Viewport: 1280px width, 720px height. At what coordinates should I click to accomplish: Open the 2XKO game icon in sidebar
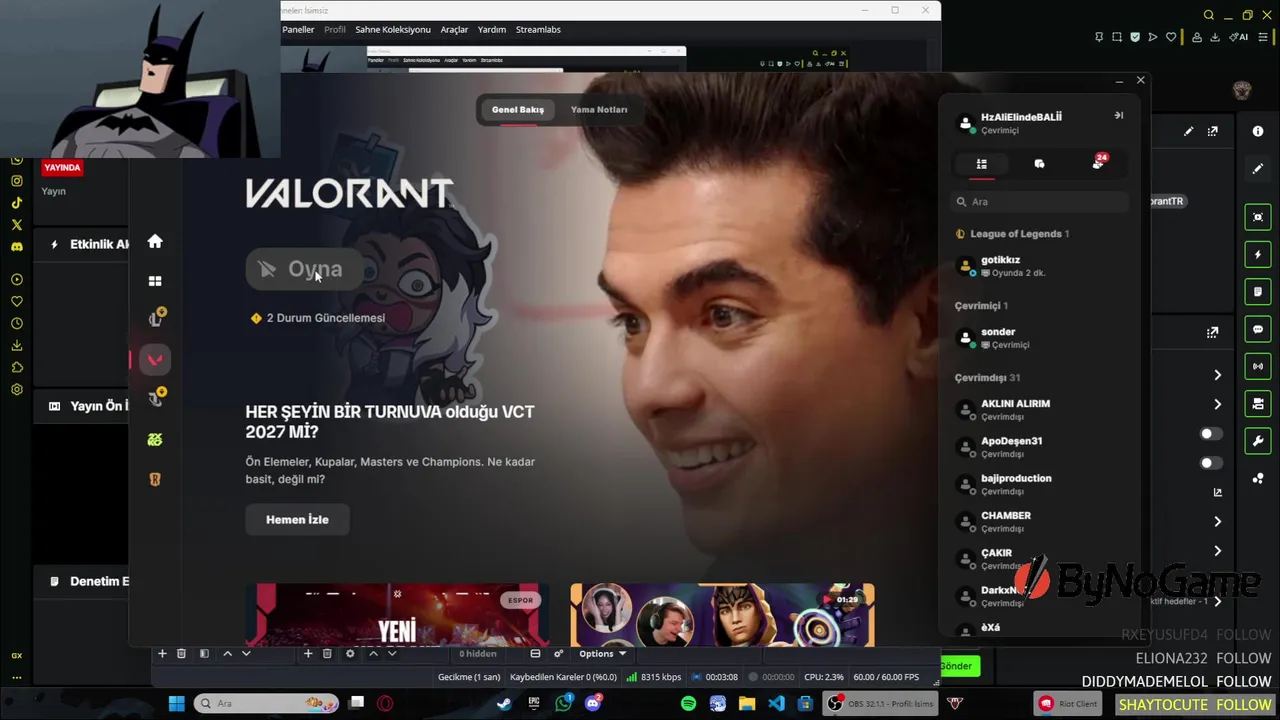(155, 439)
